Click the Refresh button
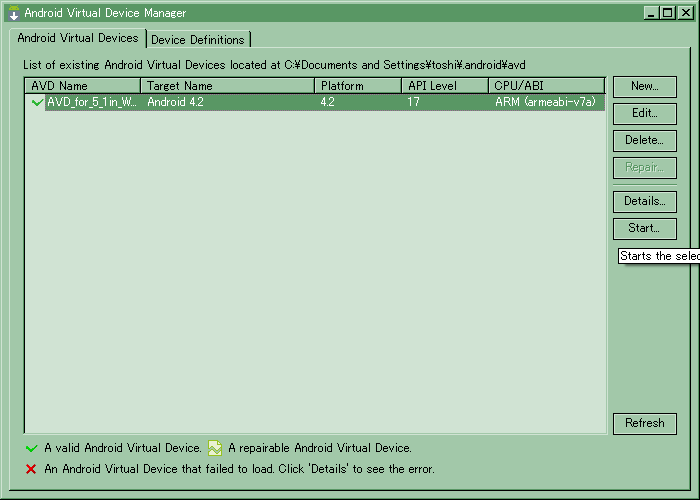The image size is (700, 500). click(645, 424)
